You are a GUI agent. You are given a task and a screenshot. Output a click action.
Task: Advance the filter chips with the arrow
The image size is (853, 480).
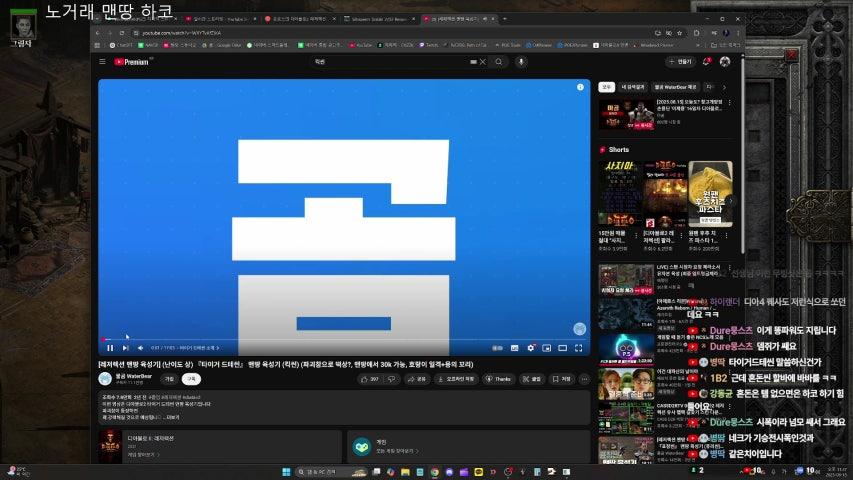point(724,87)
